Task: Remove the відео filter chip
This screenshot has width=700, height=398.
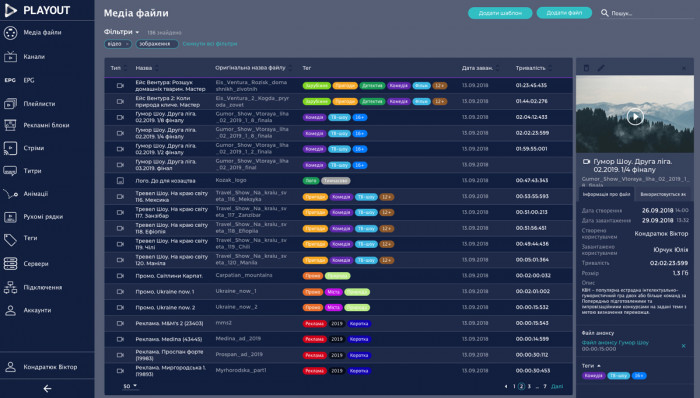Action: click(x=127, y=44)
